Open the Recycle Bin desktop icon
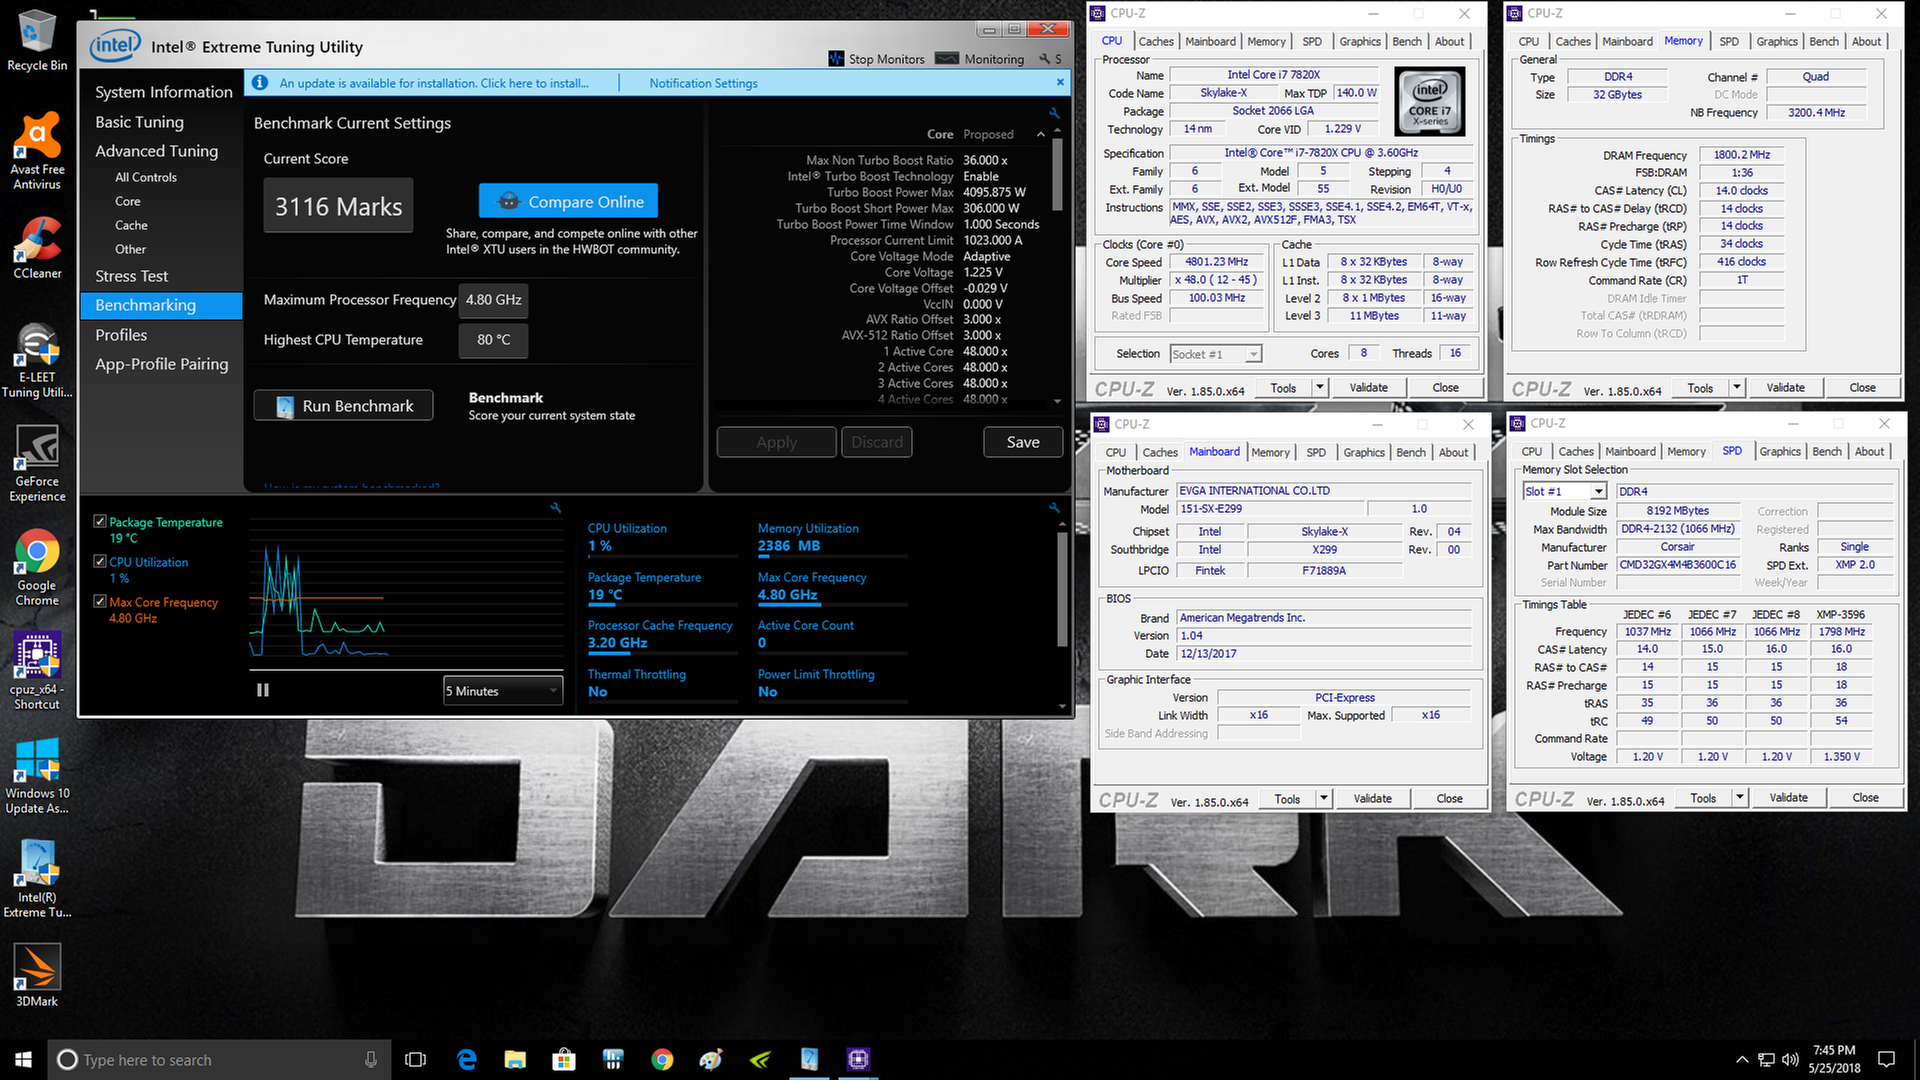1920x1080 pixels. click(37, 40)
